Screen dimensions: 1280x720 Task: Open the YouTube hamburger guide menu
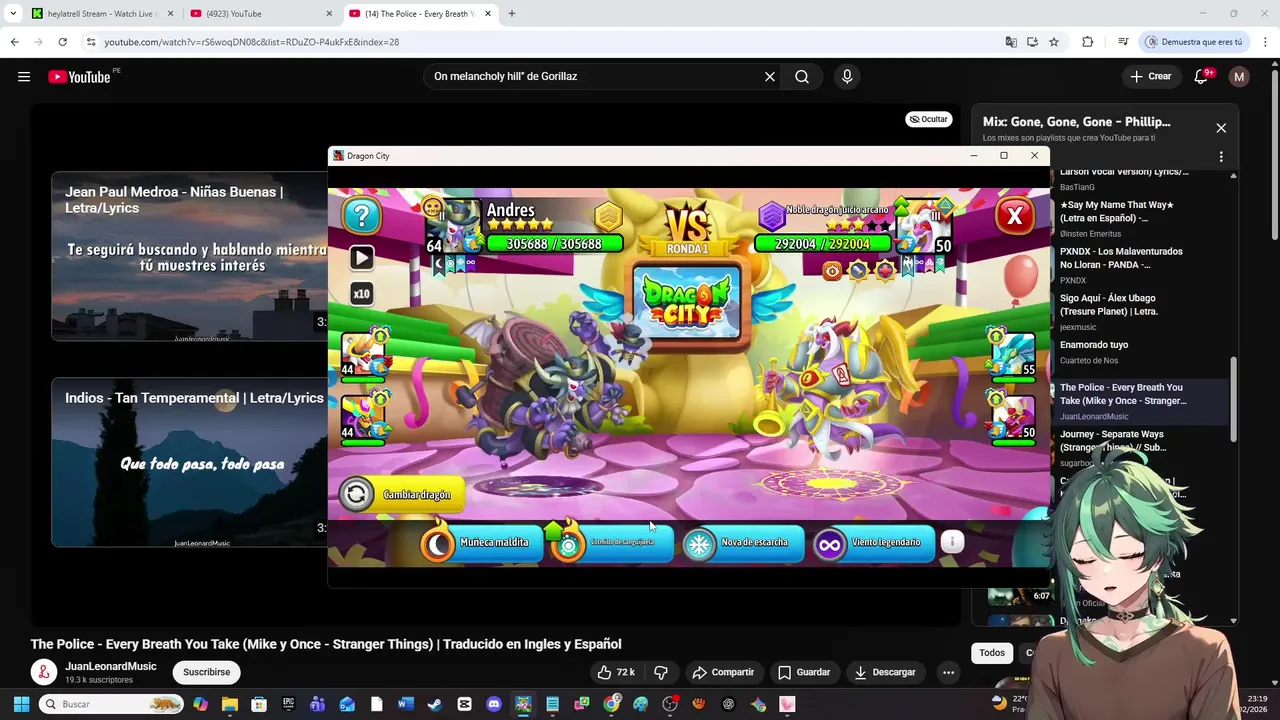[24, 76]
